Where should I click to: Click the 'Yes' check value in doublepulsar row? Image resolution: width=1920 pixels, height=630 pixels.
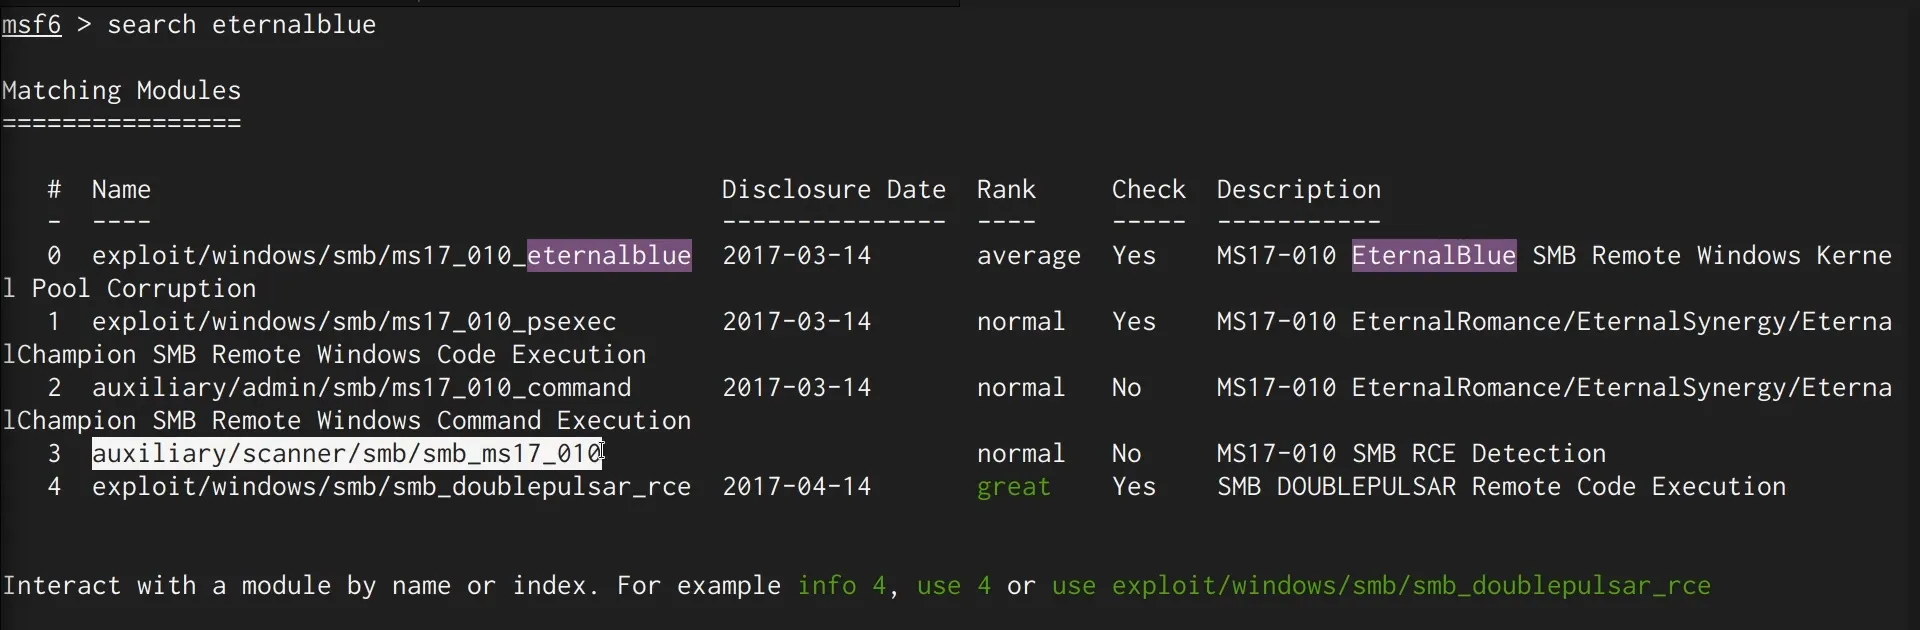click(x=1134, y=487)
